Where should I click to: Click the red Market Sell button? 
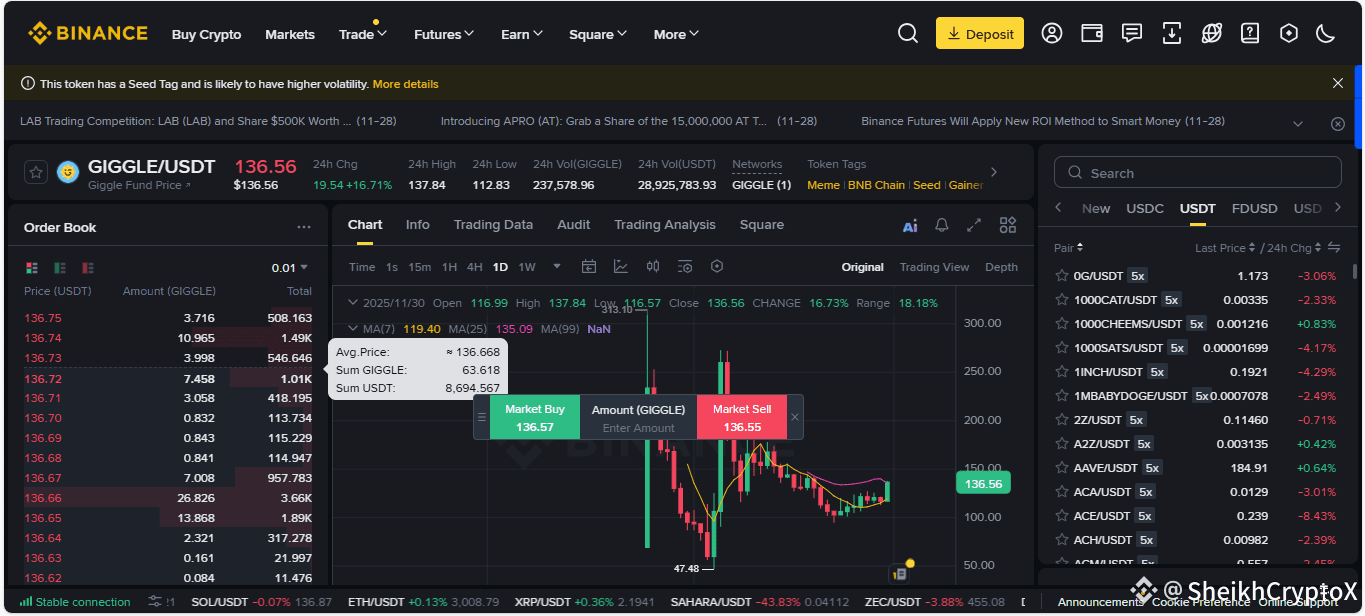point(742,417)
